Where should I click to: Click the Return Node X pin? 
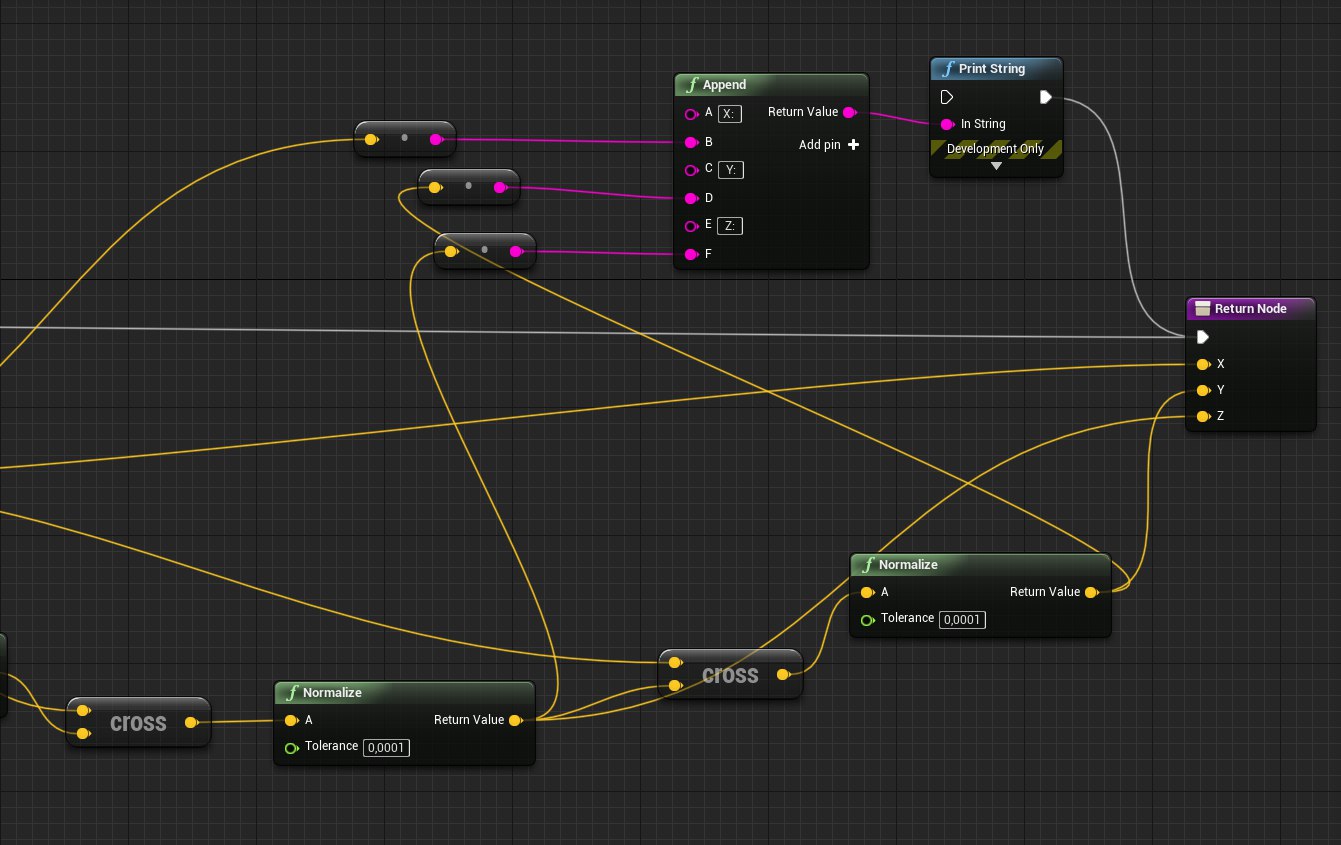tap(1203, 364)
